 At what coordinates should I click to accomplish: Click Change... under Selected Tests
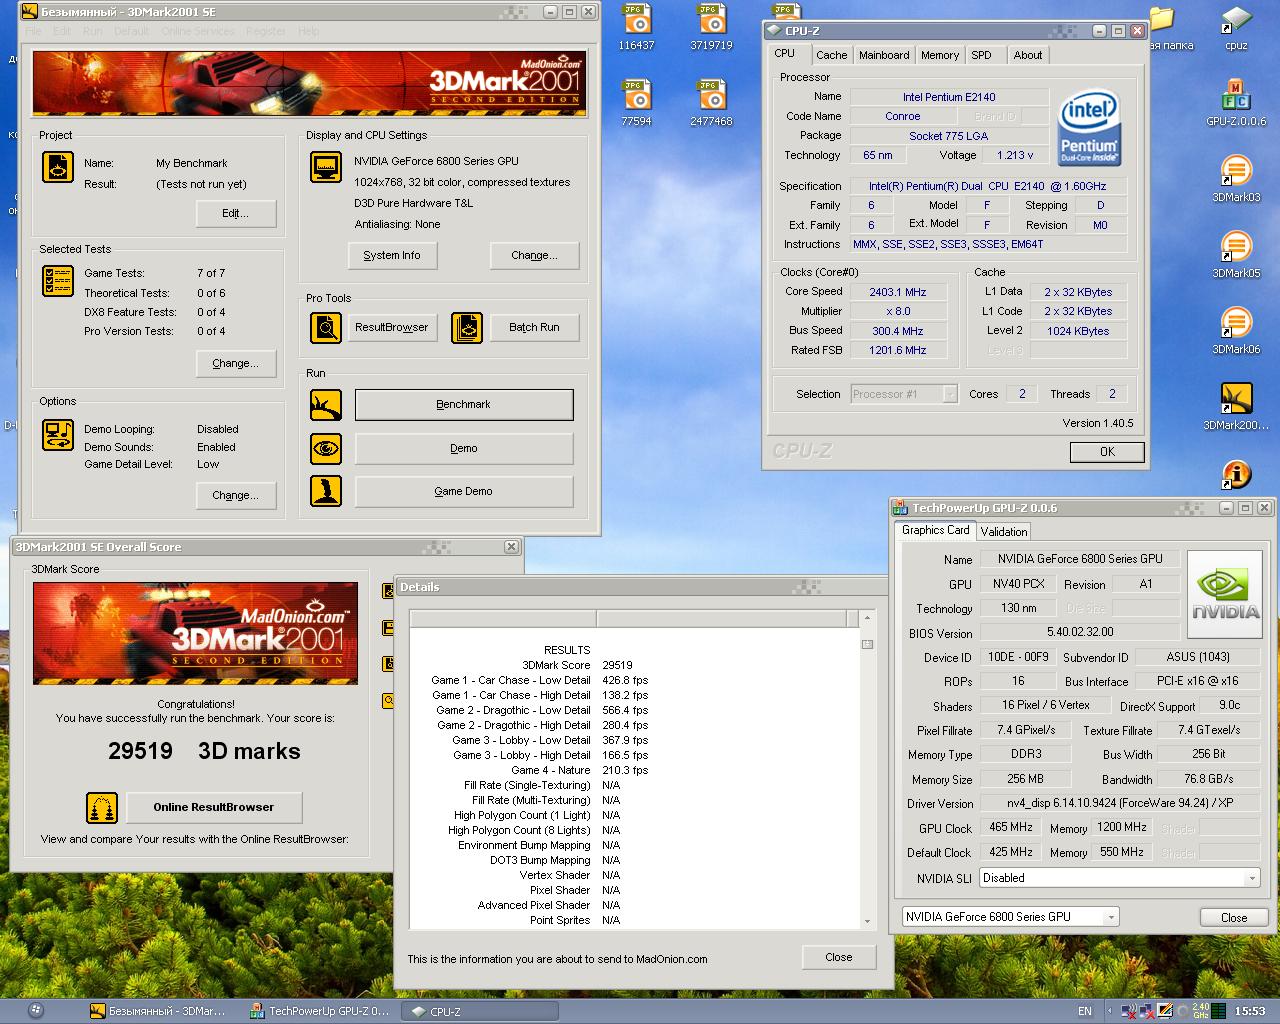(x=235, y=363)
